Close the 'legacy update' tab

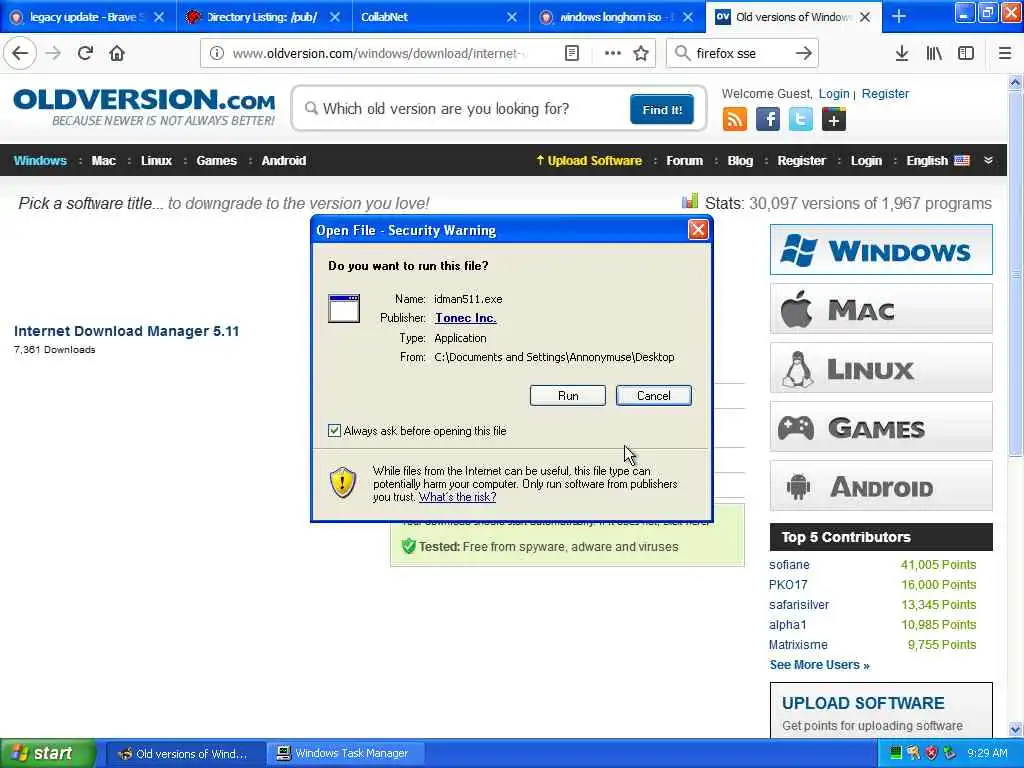[x=159, y=17]
